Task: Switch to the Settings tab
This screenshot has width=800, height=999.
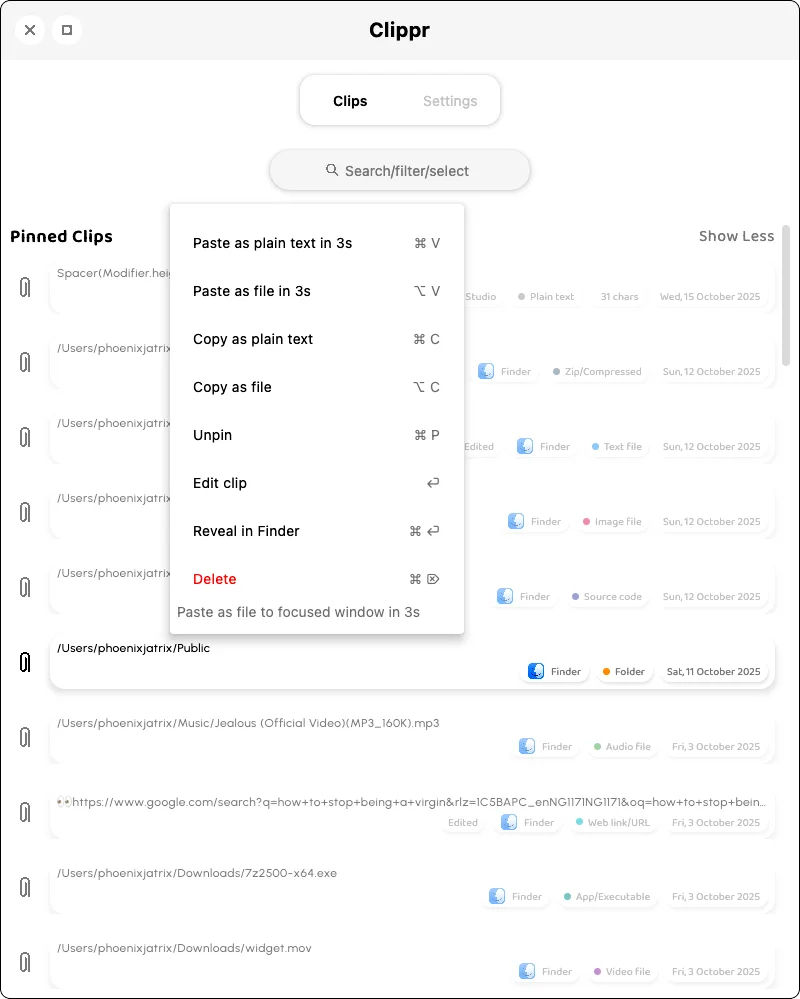Action: click(x=450, y=101)
